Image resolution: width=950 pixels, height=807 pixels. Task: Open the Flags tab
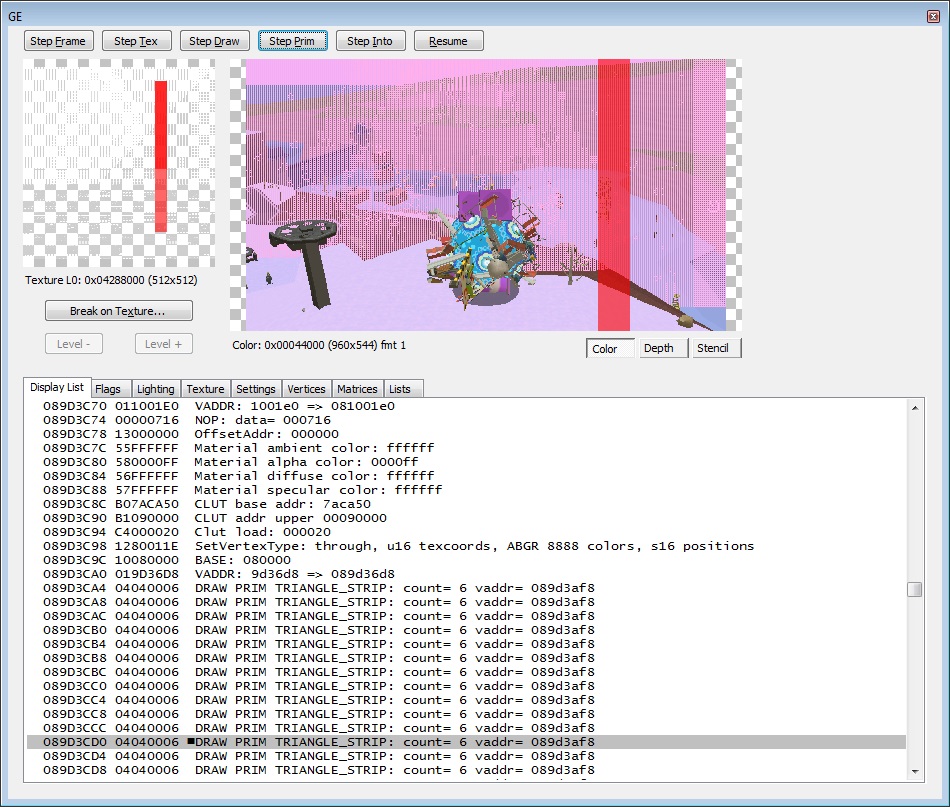coord(108,389)
